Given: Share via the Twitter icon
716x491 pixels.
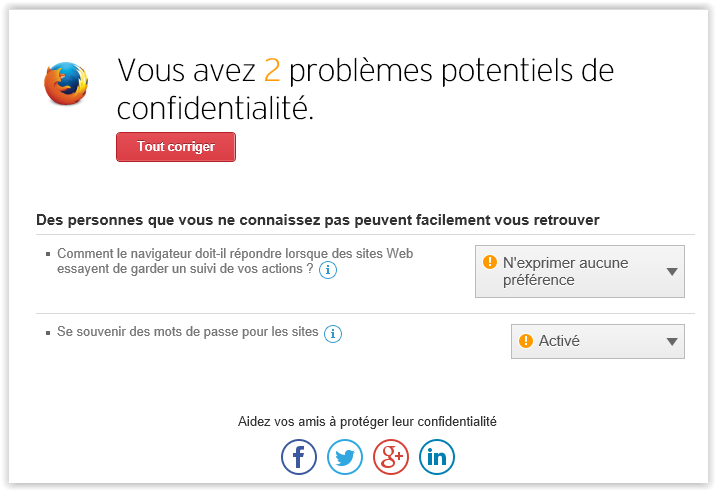Looking at the screenshot, I should click(x=345, y=458).
